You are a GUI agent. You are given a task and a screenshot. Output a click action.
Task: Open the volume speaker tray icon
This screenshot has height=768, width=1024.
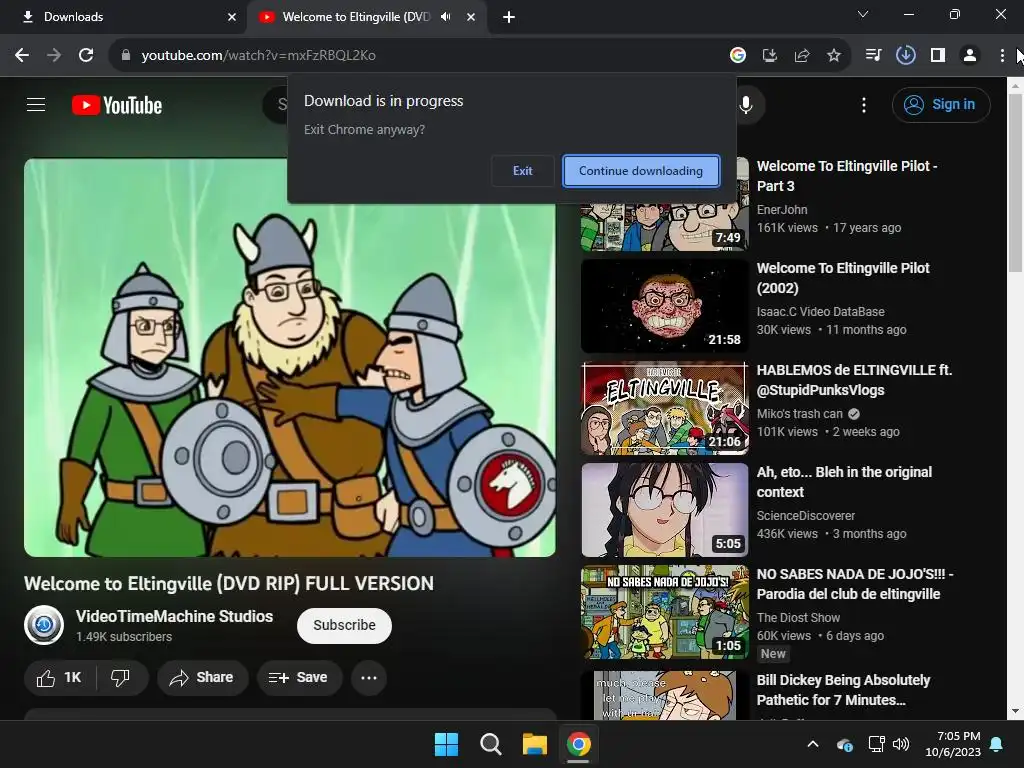point(901,744)
